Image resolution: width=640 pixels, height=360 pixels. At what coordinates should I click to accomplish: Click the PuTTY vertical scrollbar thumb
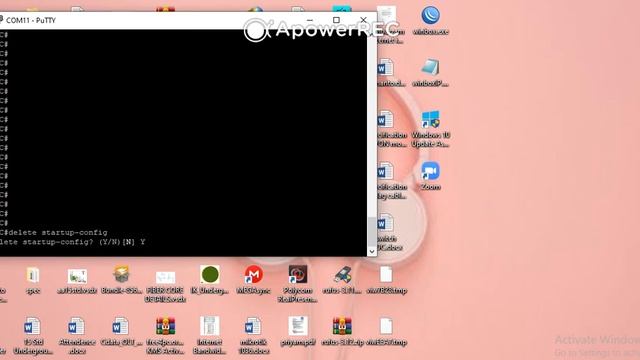(x=371, y=231)
